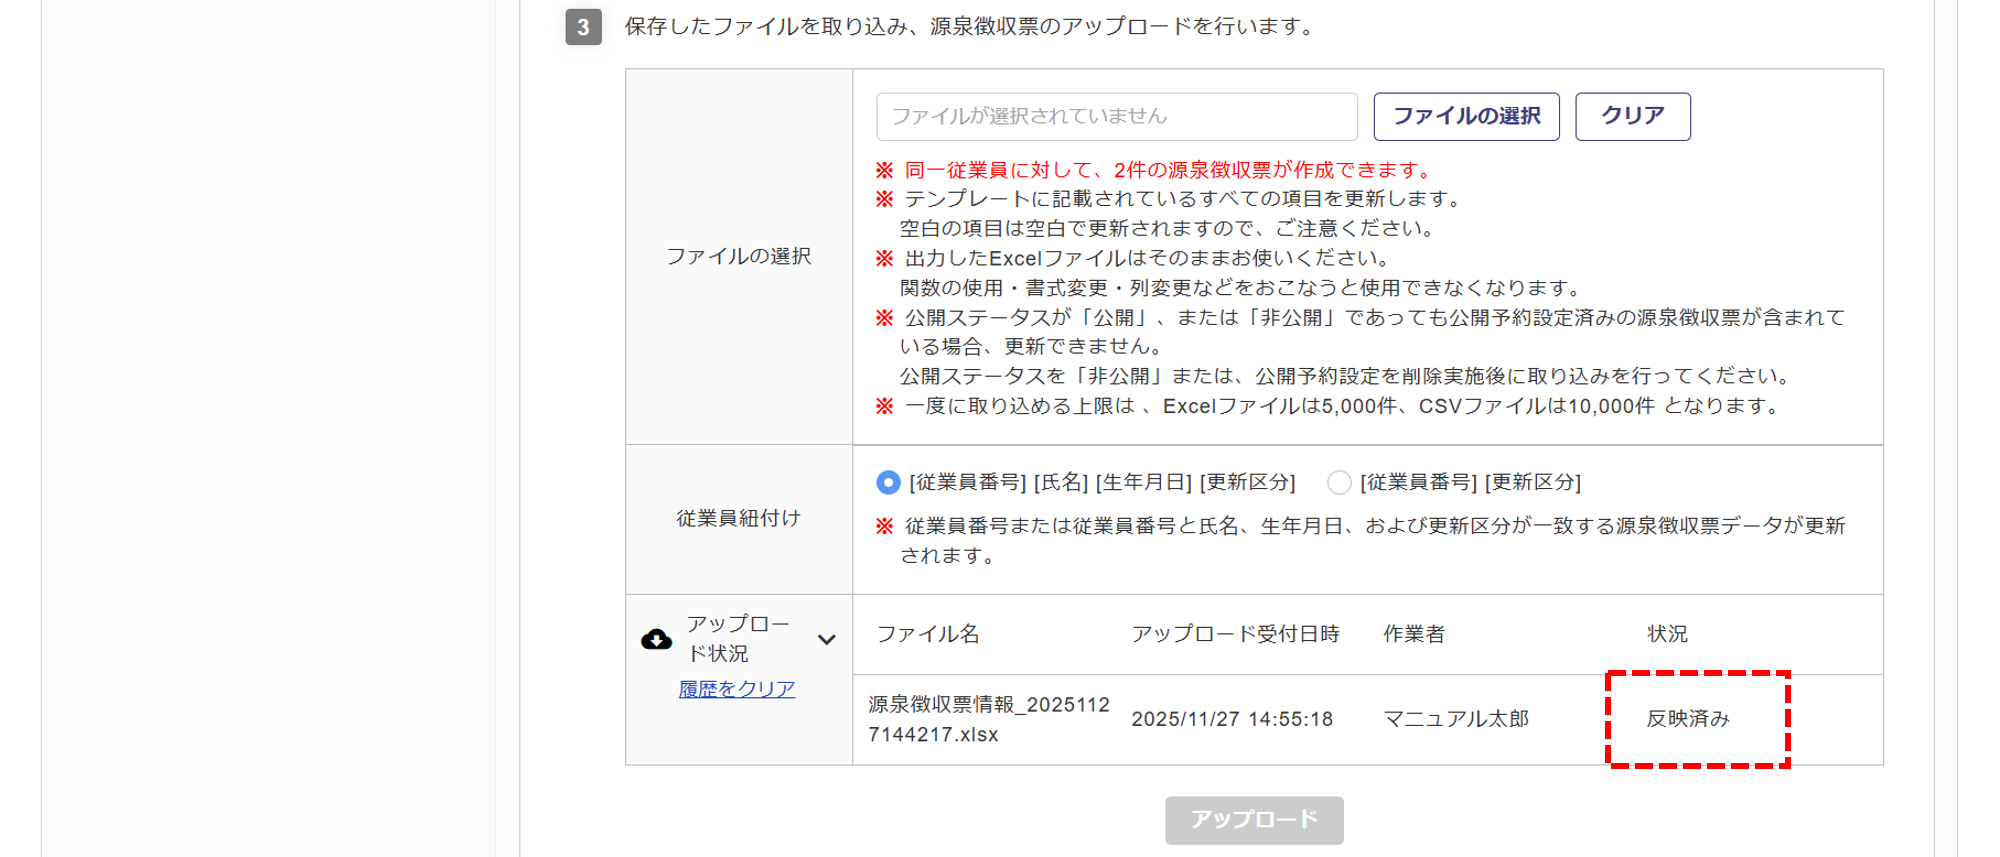The width and height of the screenshot is (2000, 857).
Task: Click the 従業員紐付け row label
Action: (738, 518)
